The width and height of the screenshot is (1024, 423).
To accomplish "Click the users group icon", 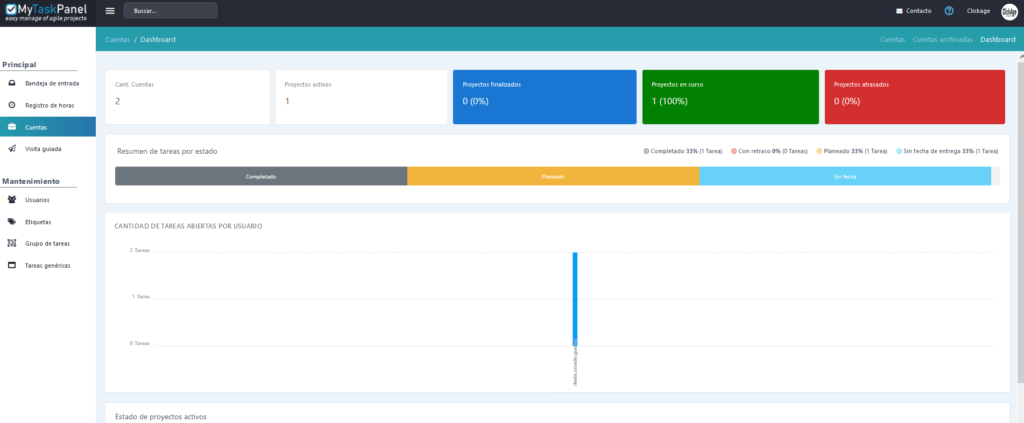I will point(12,200).
